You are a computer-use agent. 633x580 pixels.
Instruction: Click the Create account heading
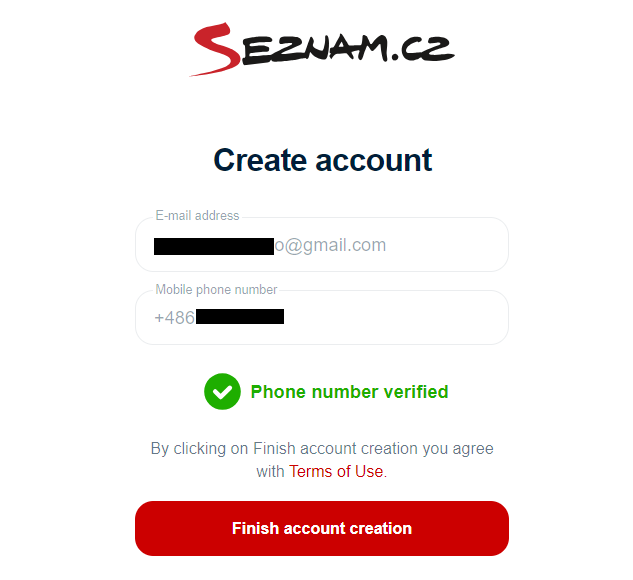coord(323,160)
